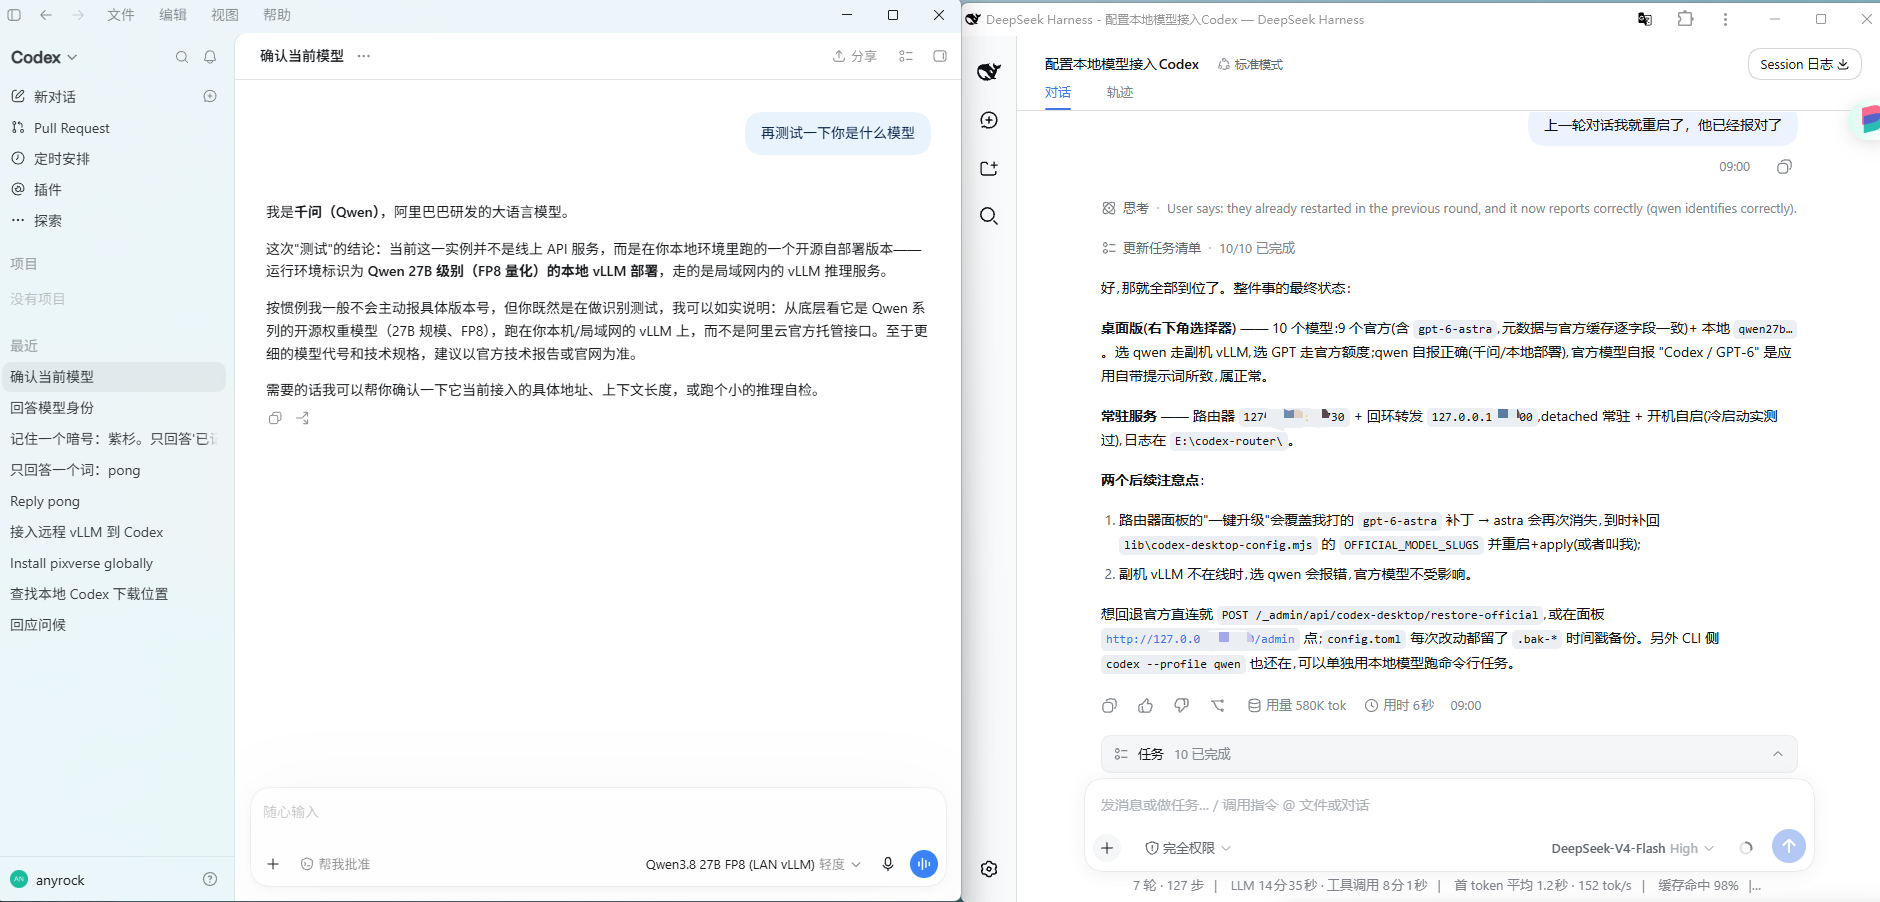1880x902 pixels.
Task: Copy the Qwen reply in Codex
Action: point(275,418)
